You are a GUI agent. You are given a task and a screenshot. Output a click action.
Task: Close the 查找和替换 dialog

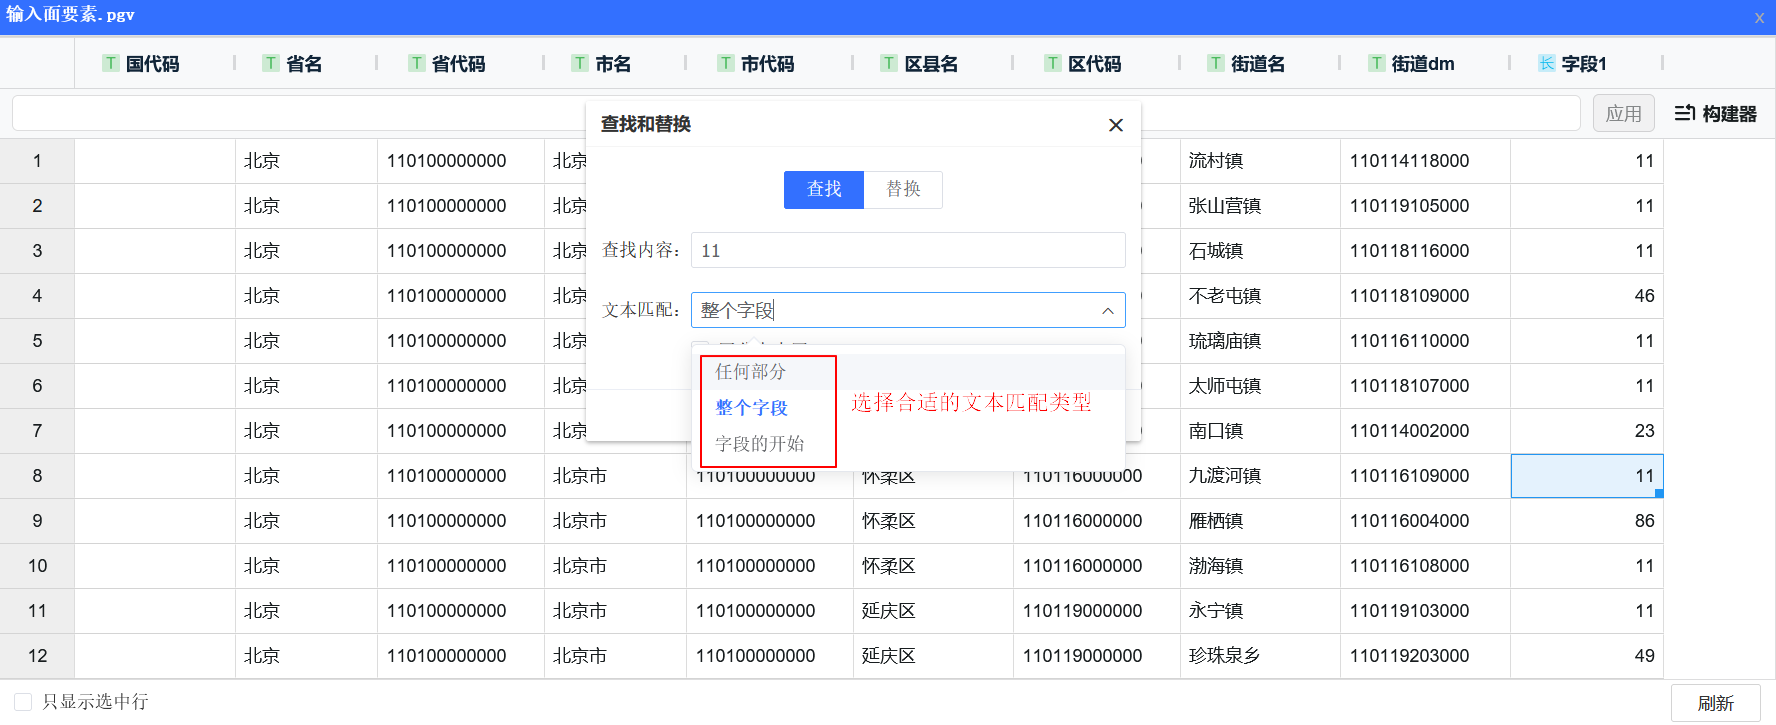pos(1116,125)
